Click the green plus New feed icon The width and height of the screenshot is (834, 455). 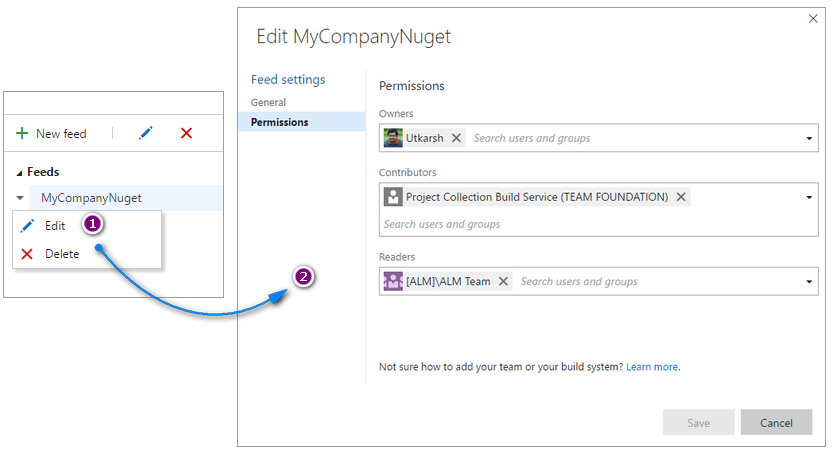click(22, 133)
